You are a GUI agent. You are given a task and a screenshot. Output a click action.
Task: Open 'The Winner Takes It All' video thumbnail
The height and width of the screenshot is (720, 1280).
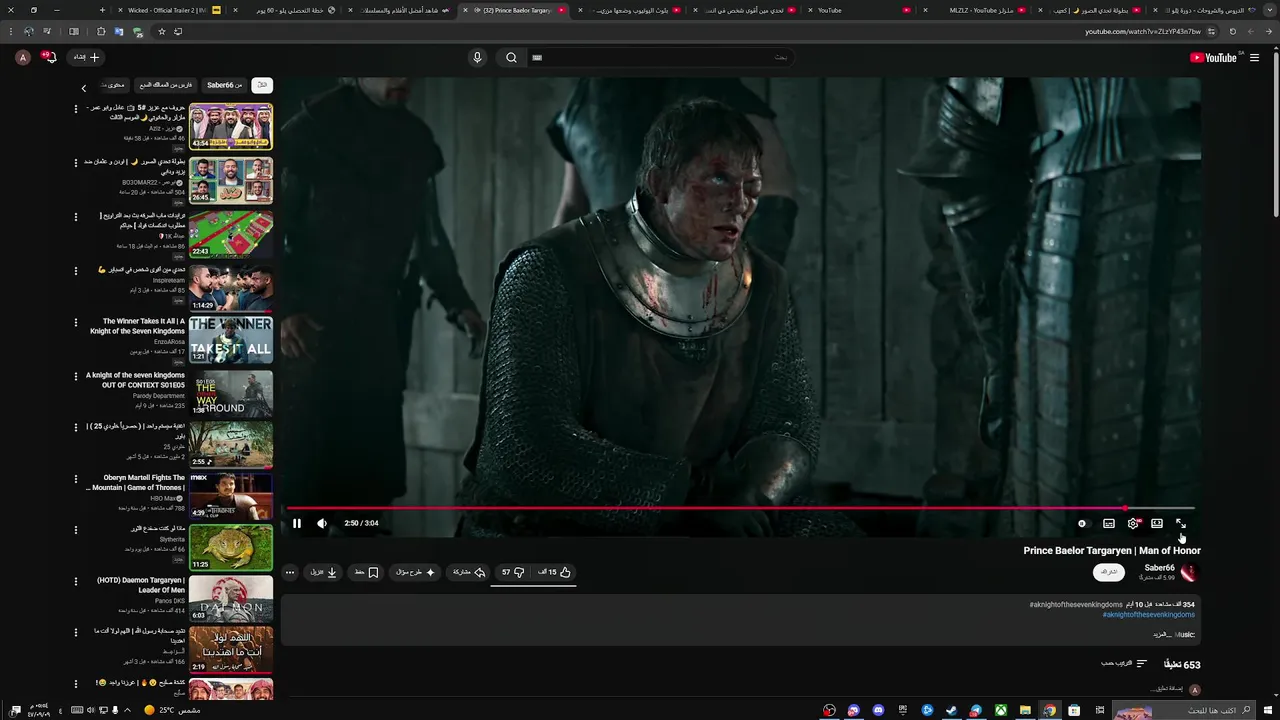tap(231, 340)
